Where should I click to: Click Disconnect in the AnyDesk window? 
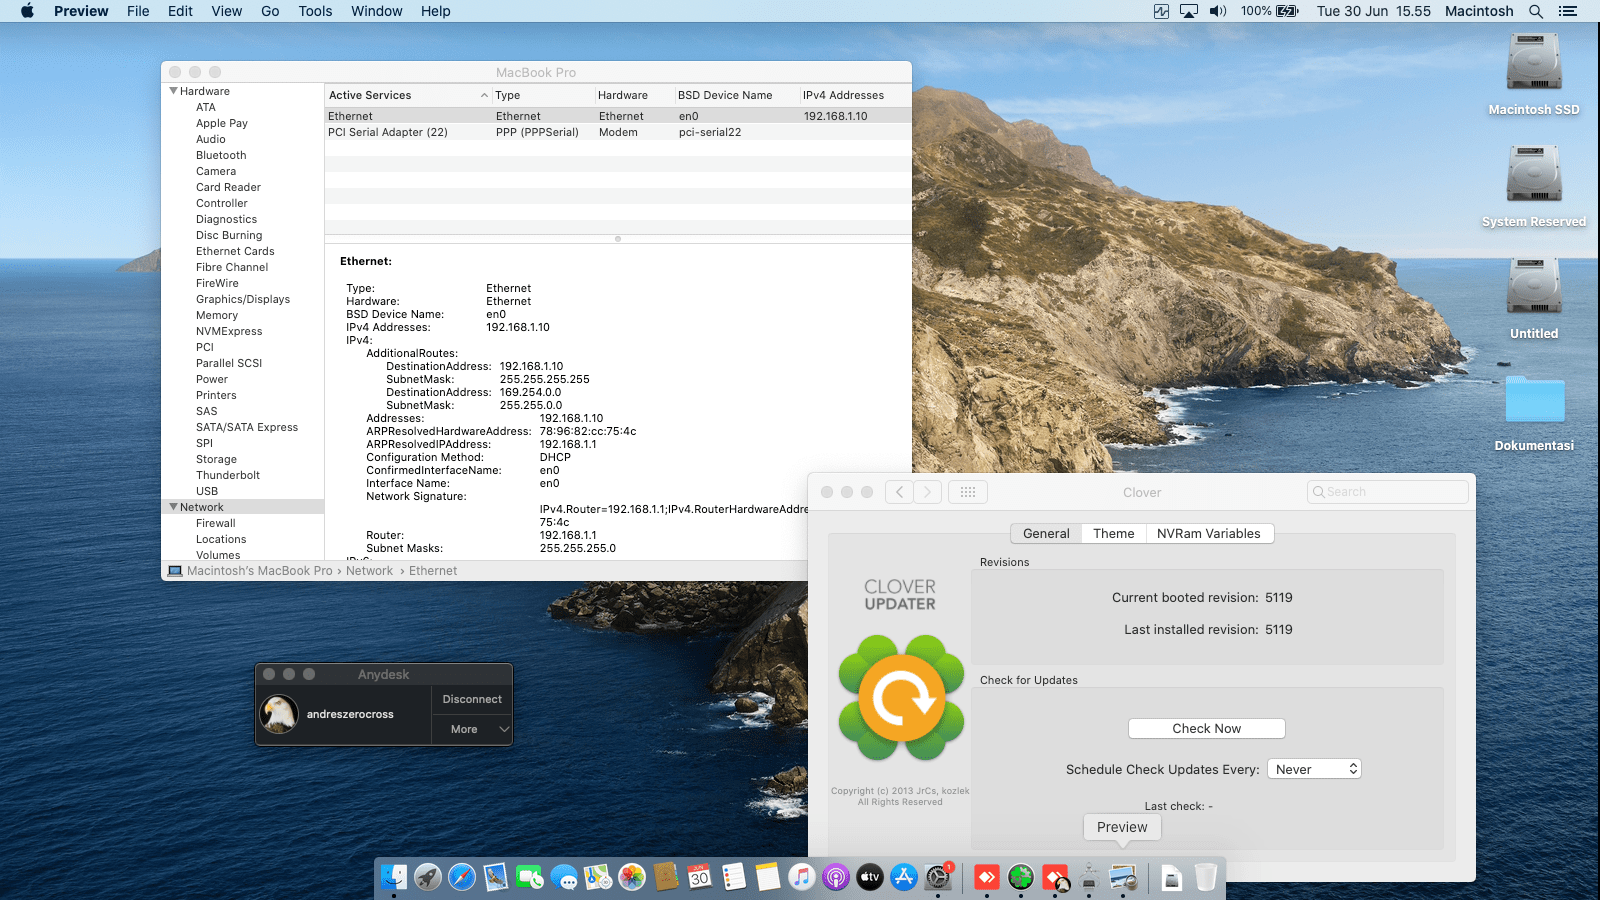[x=472, y=699]
